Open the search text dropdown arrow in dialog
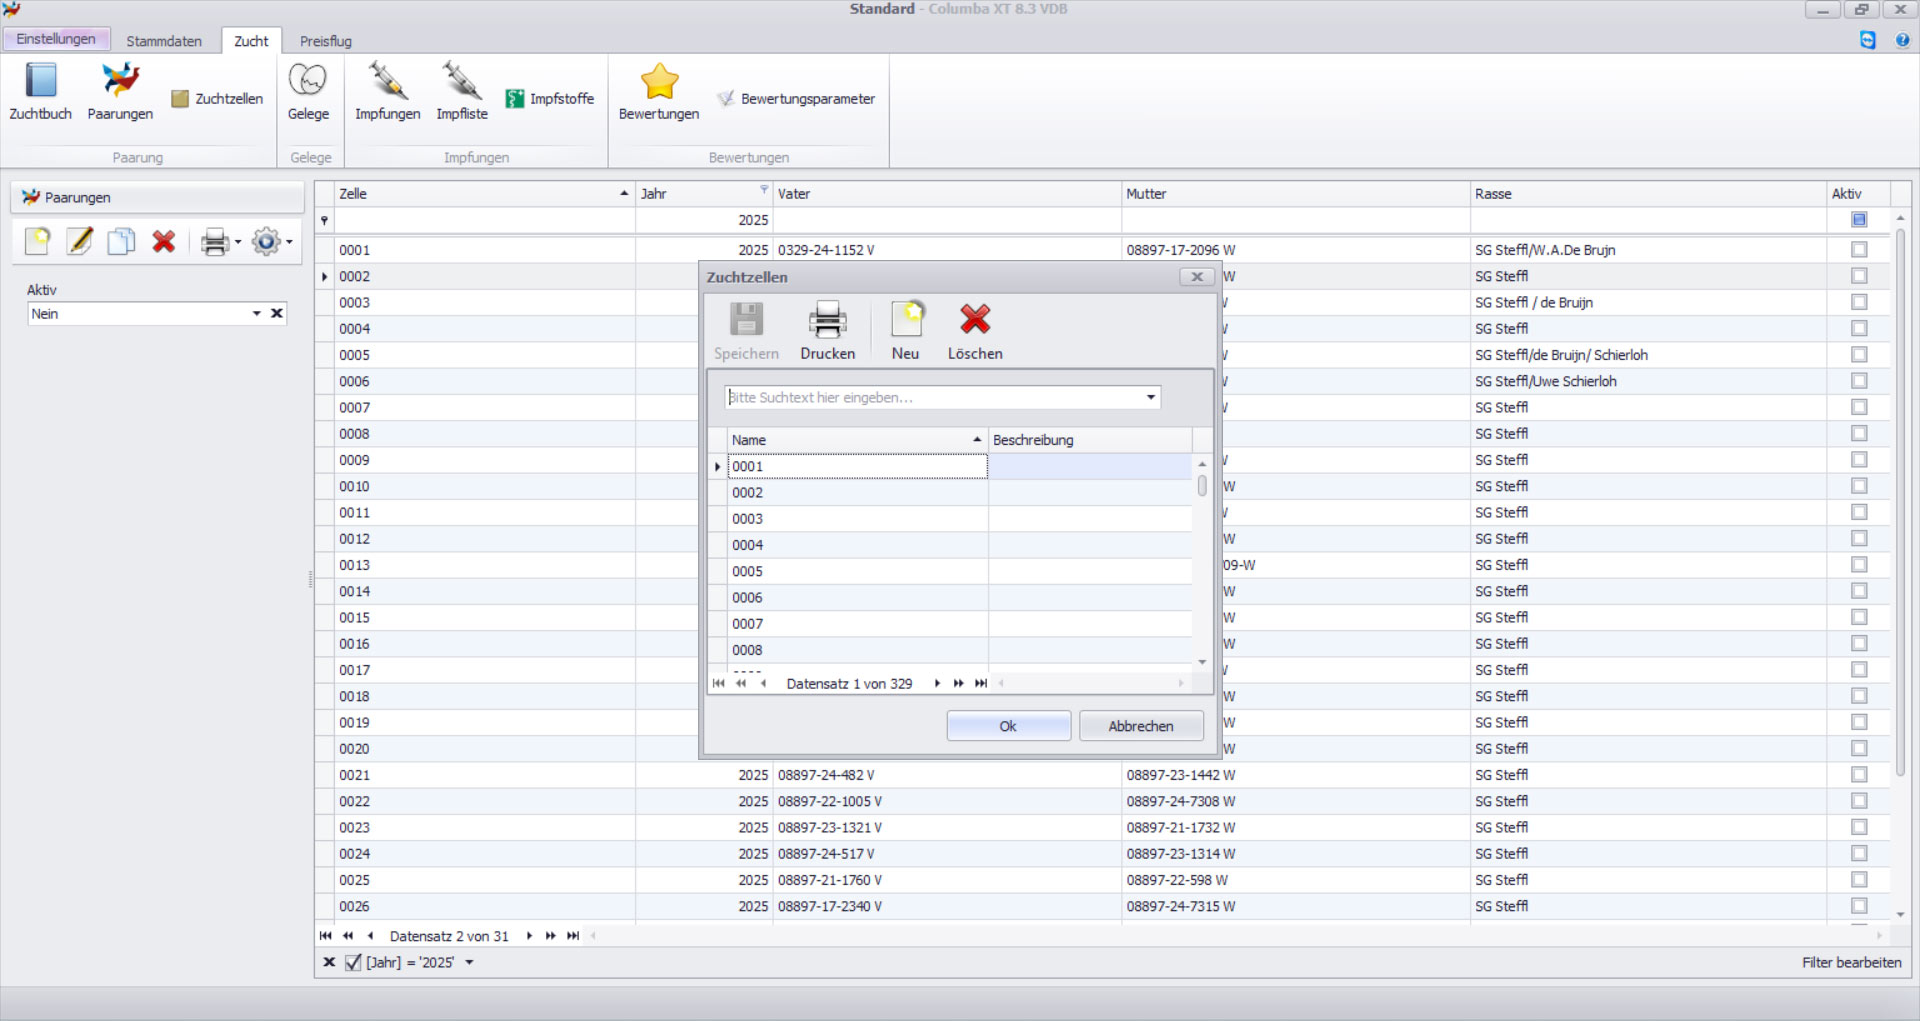The image size is (1920, 1021). [x=1151, y=398]
